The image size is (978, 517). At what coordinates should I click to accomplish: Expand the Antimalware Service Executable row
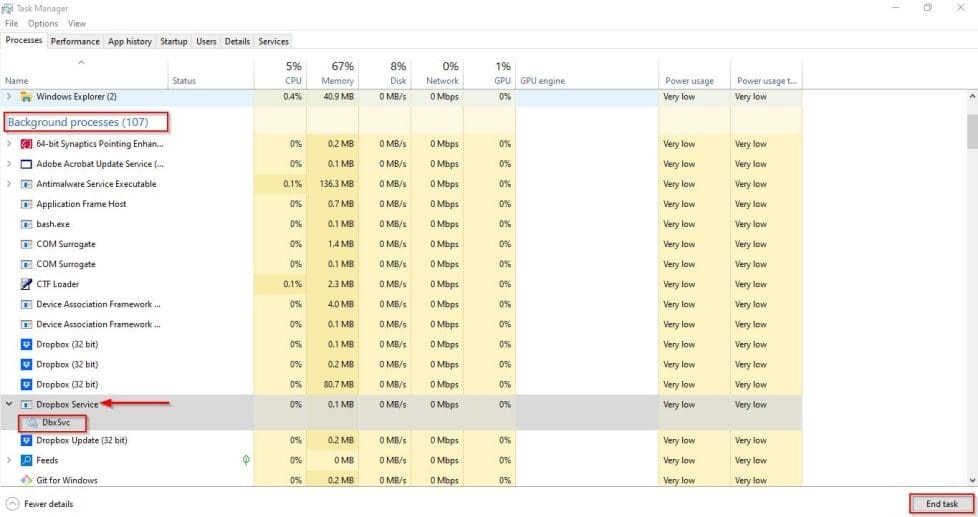click(10, 184)
